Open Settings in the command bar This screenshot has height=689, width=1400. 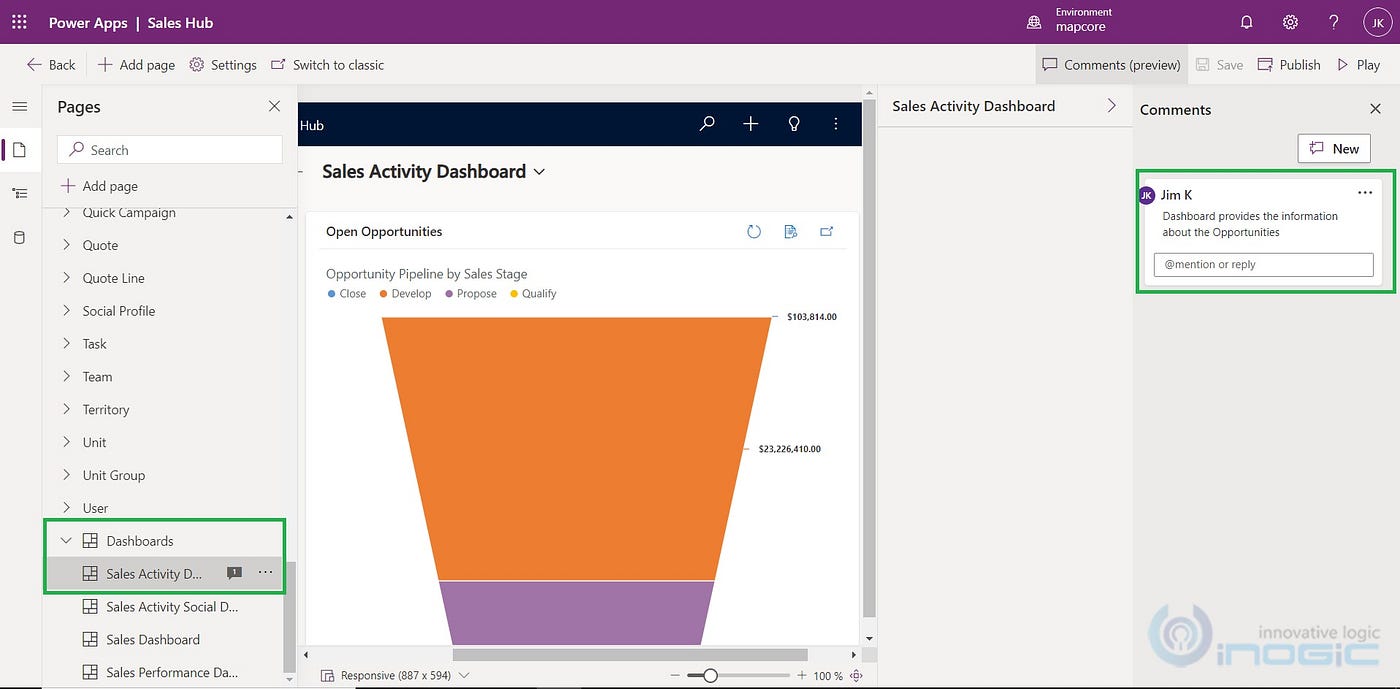[223, 65]
